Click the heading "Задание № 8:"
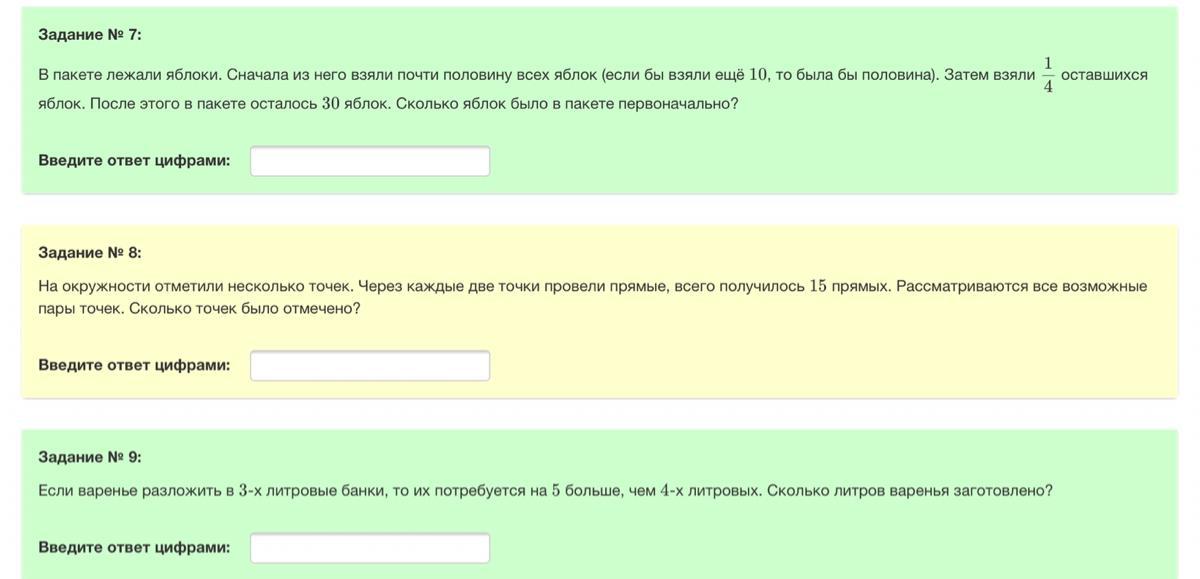Viewport: 1200px width, 579px height. (x=90, y=252)
